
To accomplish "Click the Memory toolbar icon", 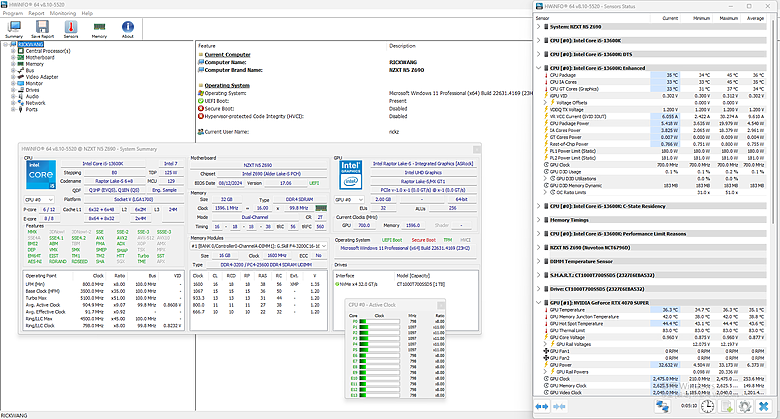I will pyautogui.click(x=99, y=29).
